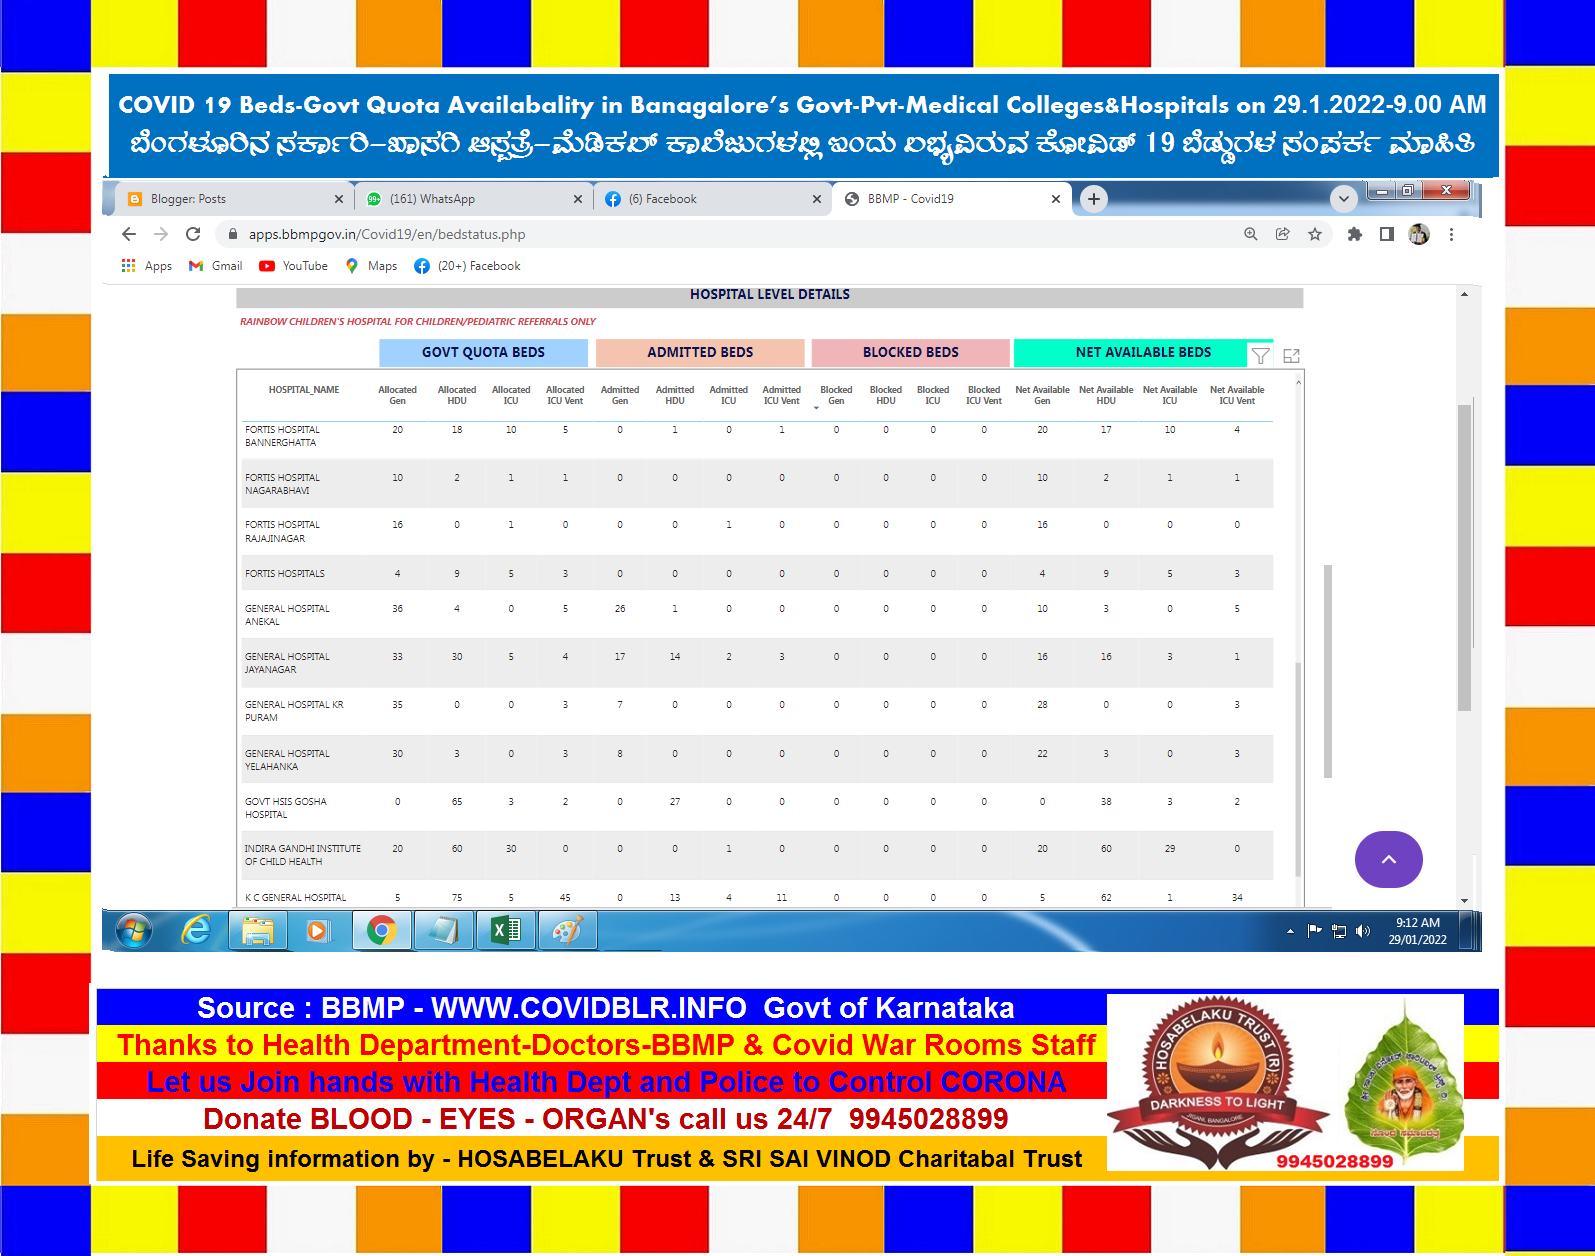
Task: Sort by Net Available ICU Vent column
Action: coord(1237,395)
